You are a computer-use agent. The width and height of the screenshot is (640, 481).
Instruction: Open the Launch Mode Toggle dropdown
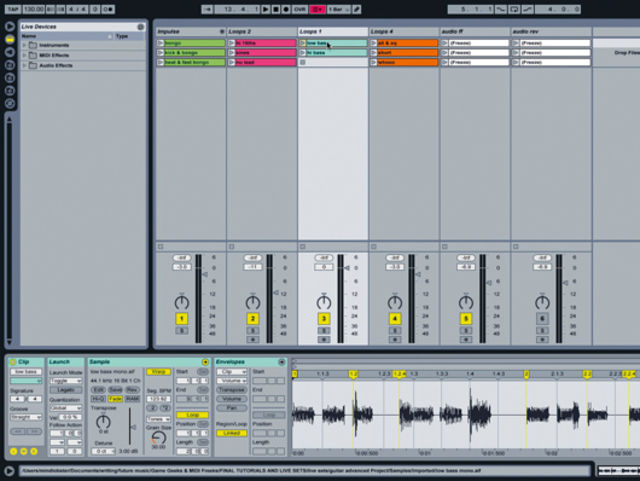pos(65,381)
